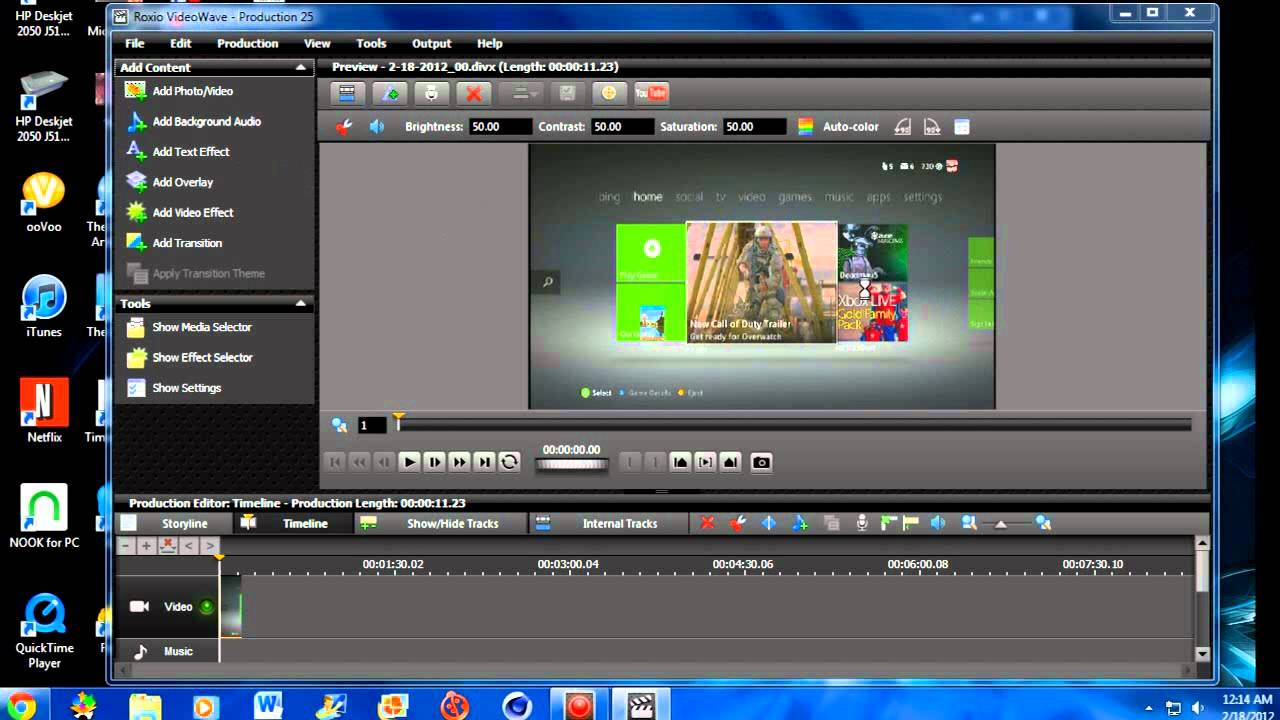Screen dimensions: 1280x720
Task: Toggle the green Video track indicator
Action: [x=207, y=607]
